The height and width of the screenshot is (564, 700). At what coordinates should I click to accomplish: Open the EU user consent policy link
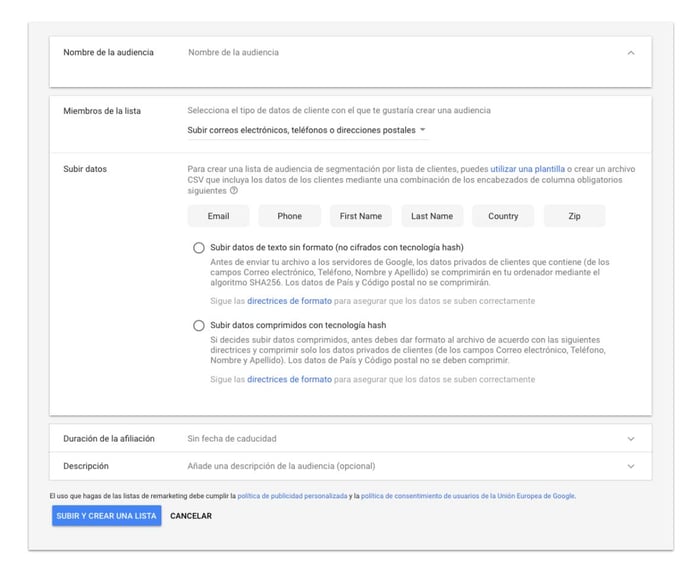(x=468, y=496)
